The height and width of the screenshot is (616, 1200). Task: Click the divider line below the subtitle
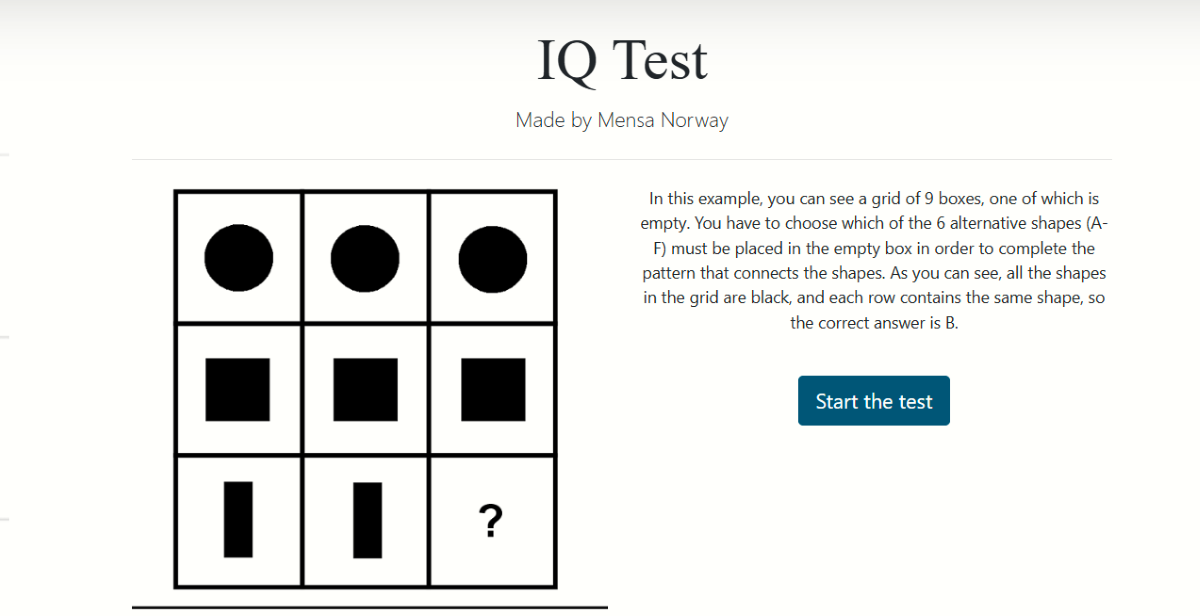622,157
